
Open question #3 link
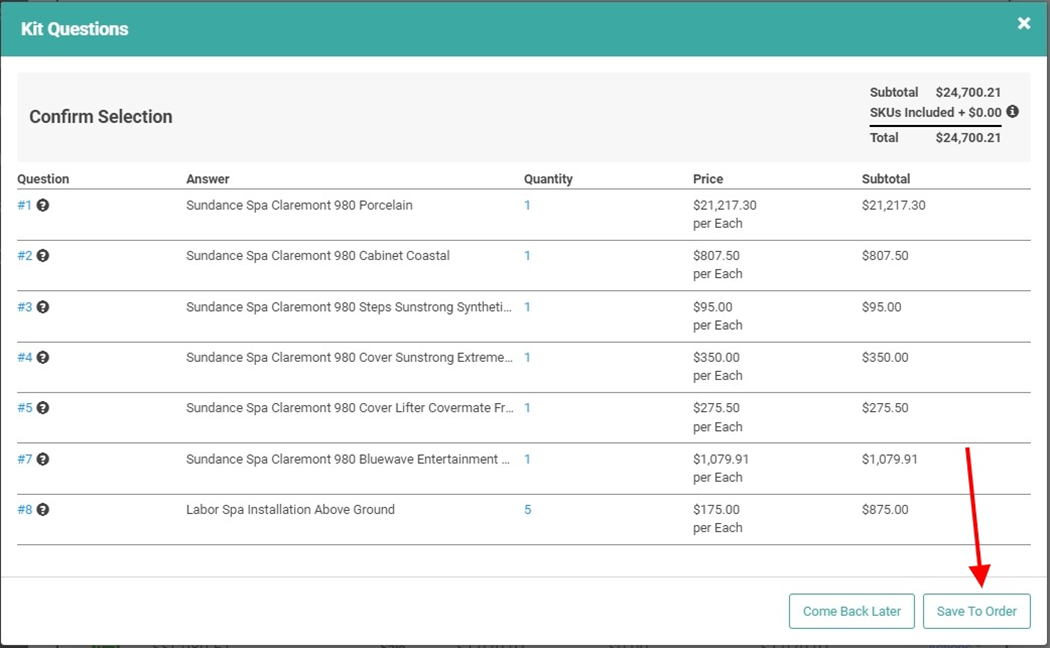(x=25, y=307)
